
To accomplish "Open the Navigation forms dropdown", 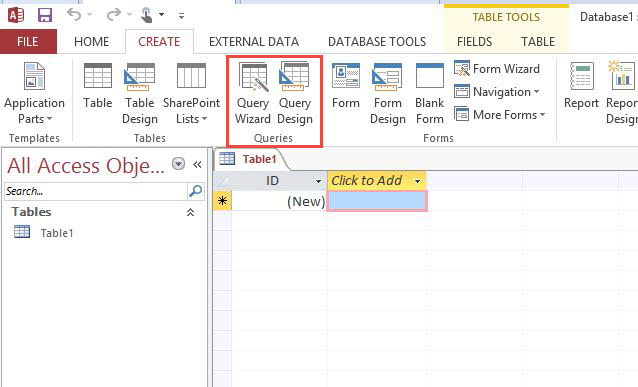I will 496,92.
